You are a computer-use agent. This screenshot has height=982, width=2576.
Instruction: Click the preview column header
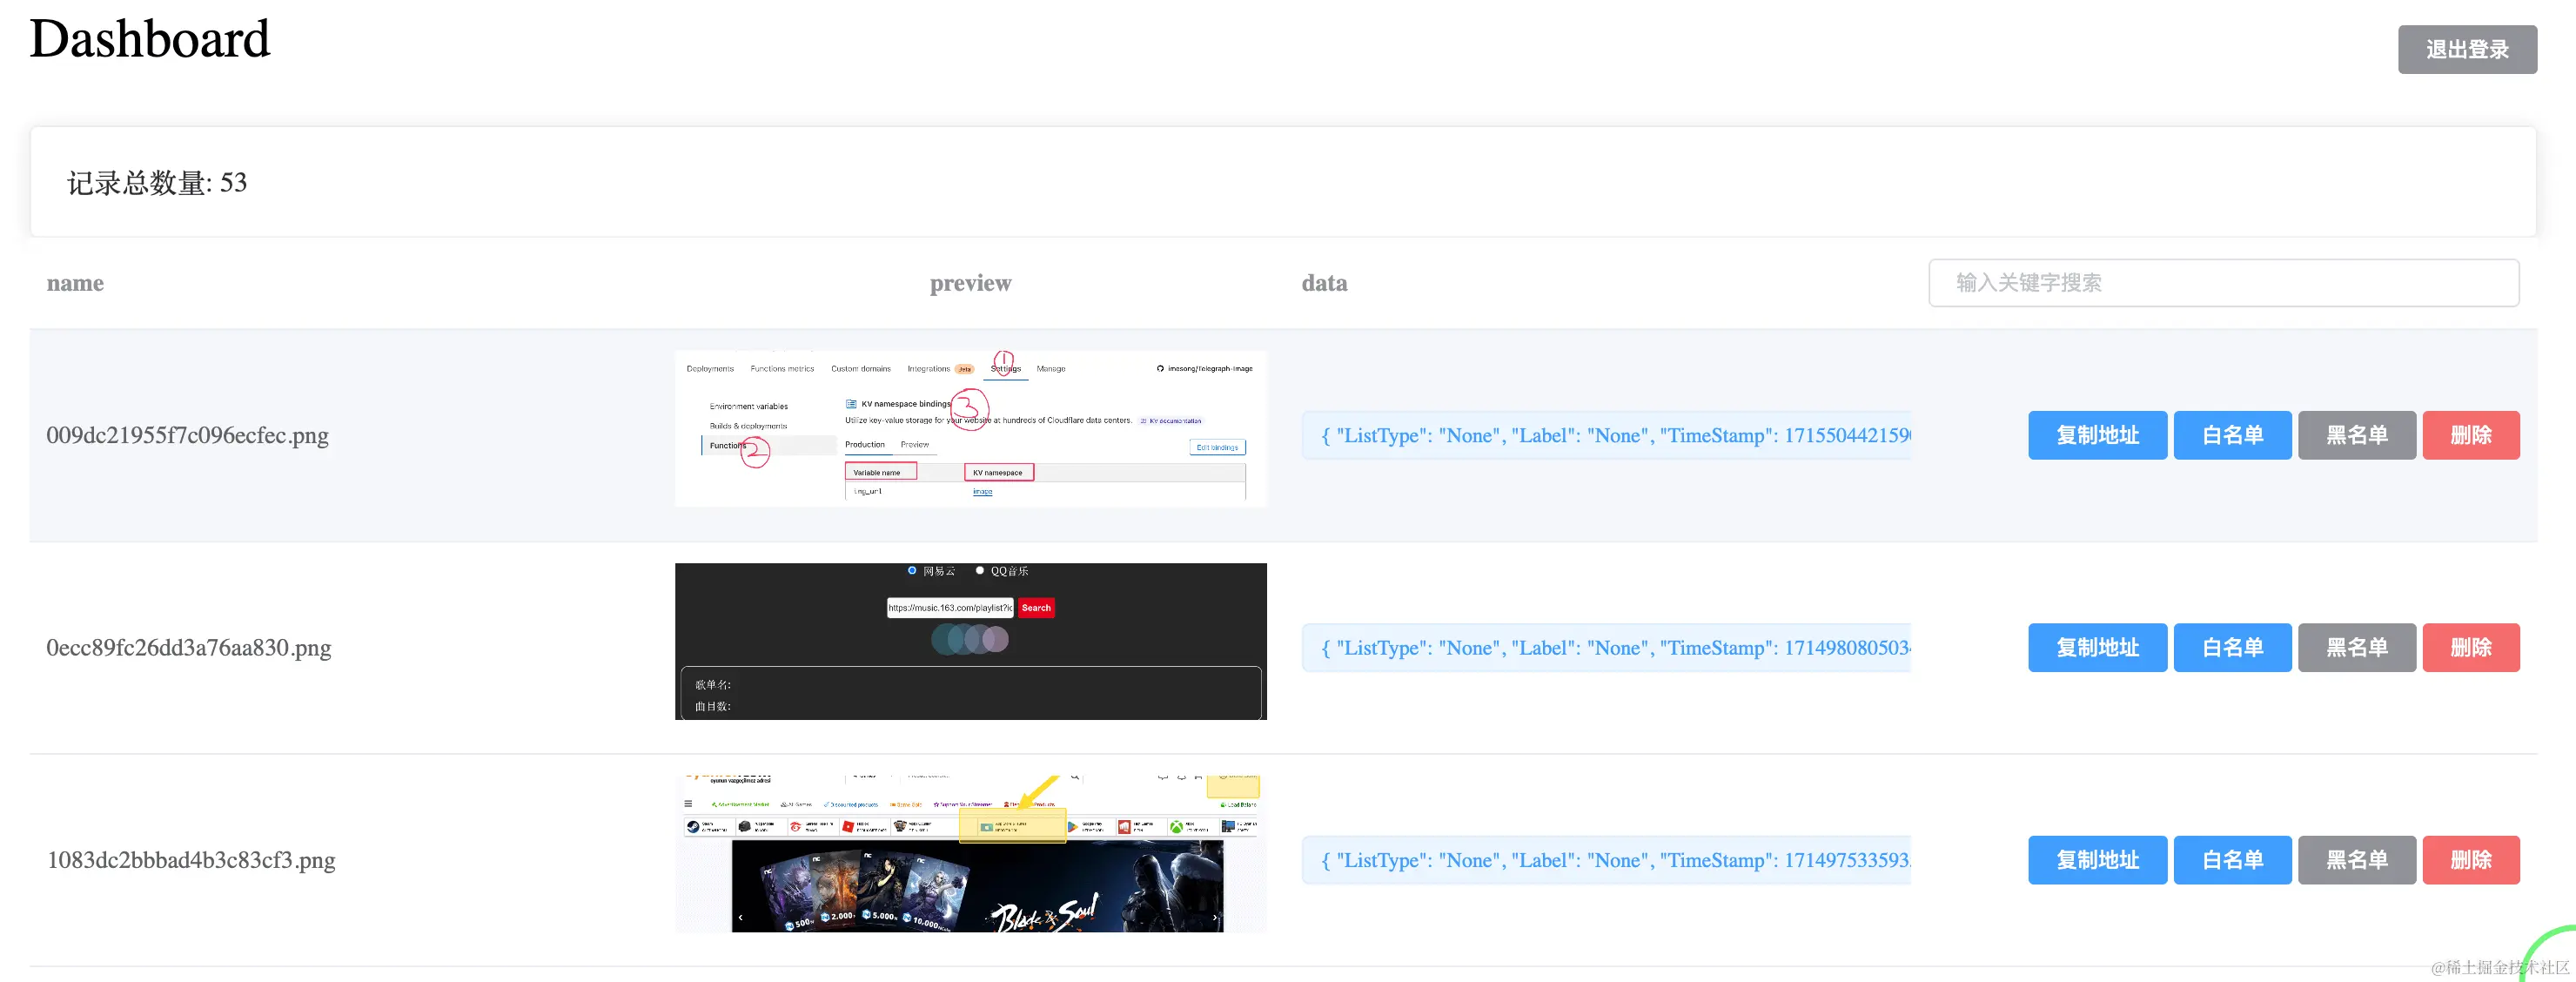(970, 283)
